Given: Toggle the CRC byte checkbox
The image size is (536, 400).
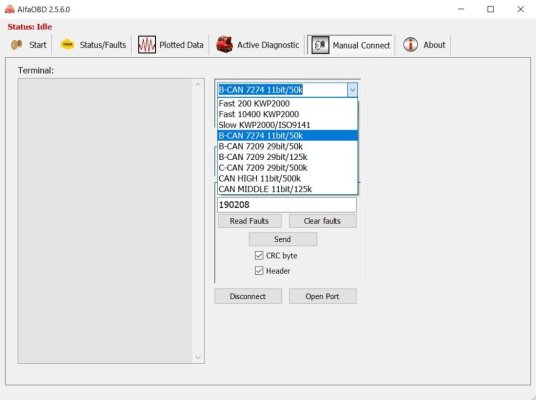Looking at the screenshot, I should point(259,255).
